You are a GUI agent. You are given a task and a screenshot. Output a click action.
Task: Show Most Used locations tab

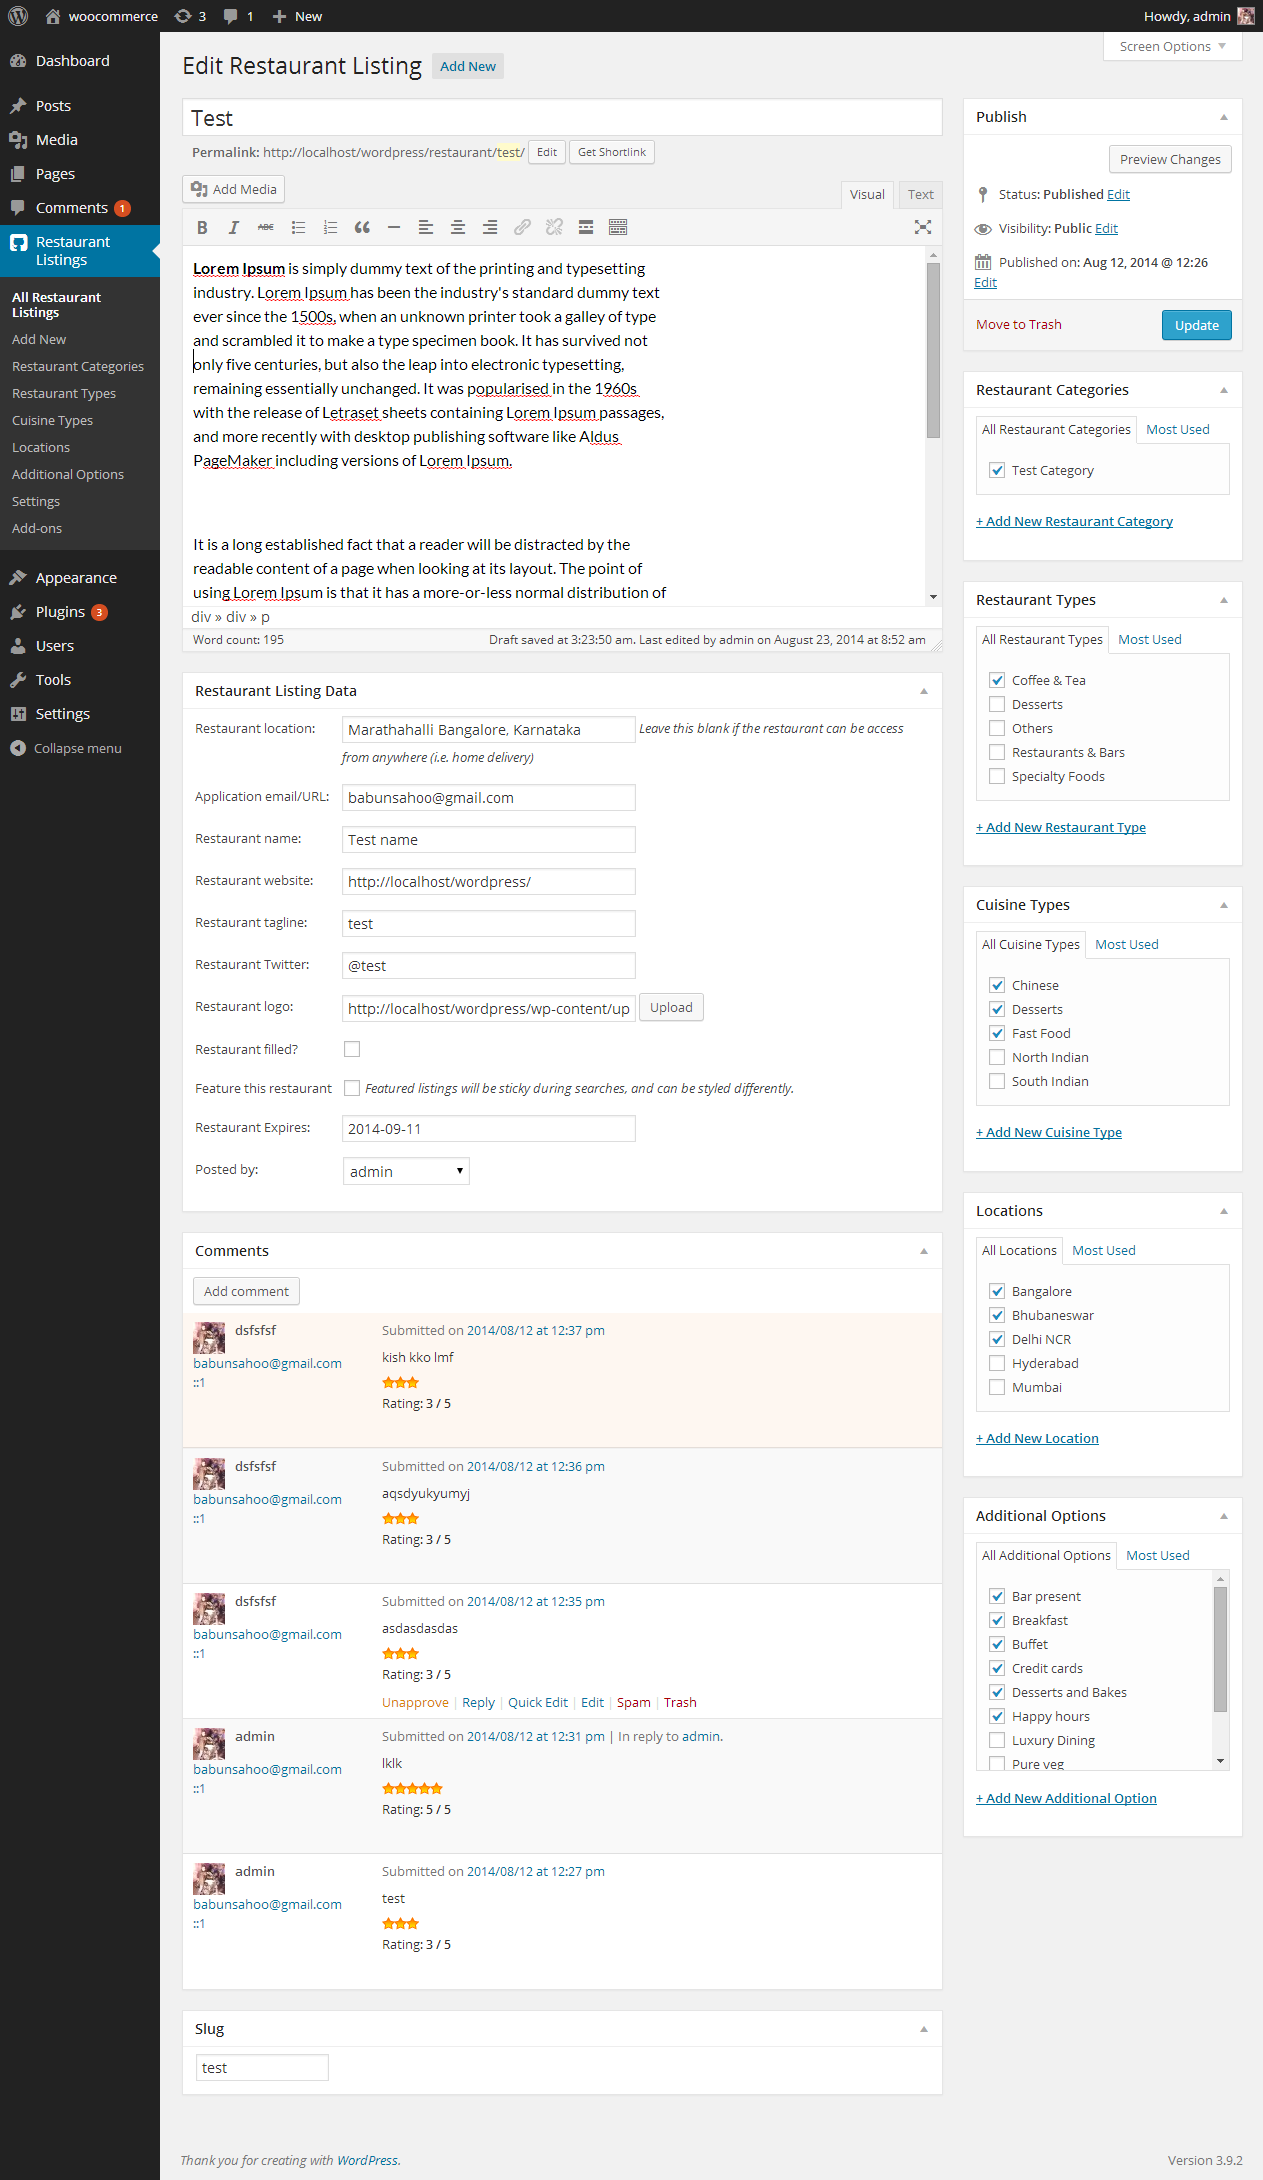coord(1104,1250)
